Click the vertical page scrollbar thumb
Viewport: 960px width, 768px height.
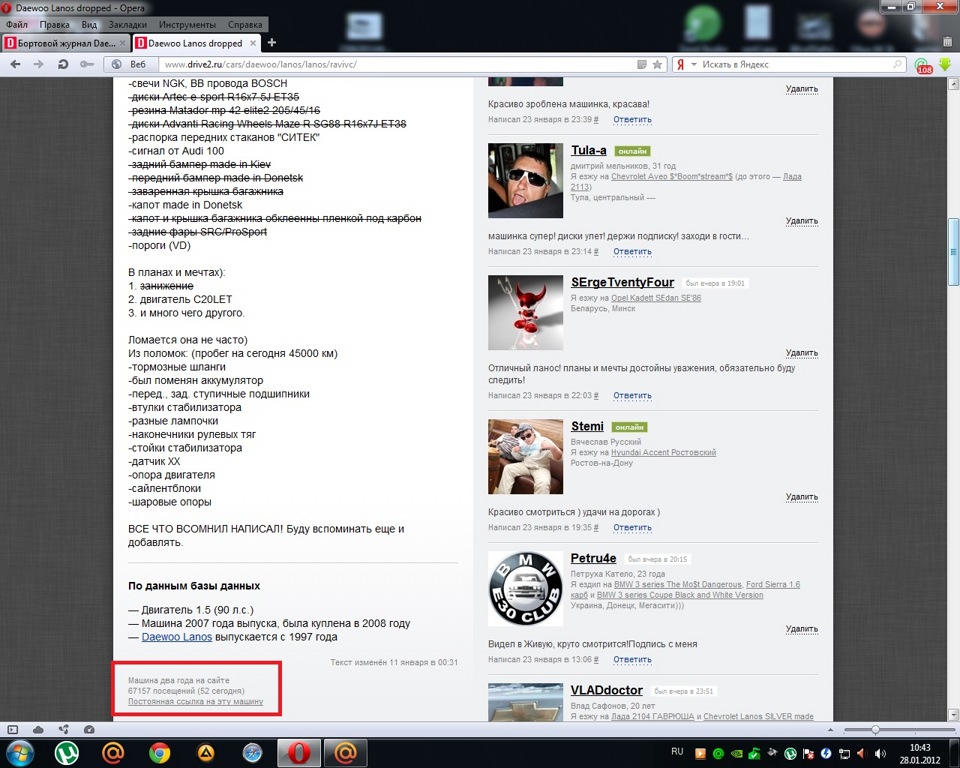coord(953,252)
